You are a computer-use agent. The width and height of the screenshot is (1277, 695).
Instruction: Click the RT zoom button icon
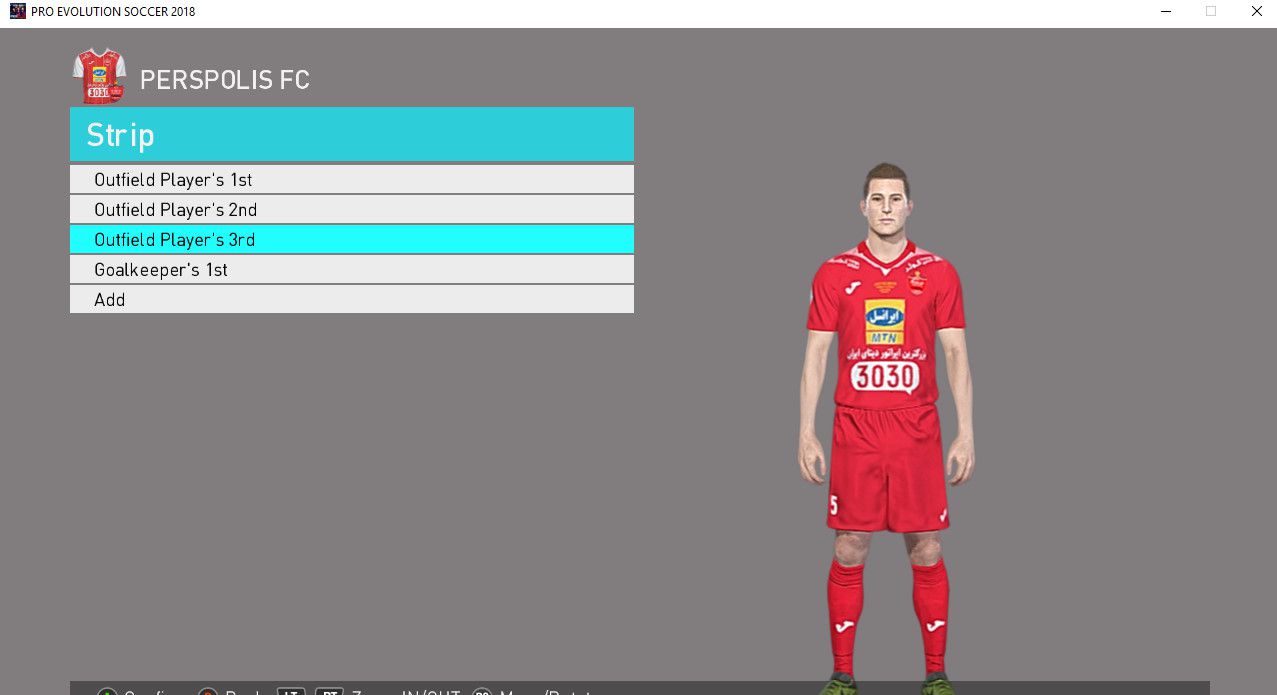pos(329,691)
